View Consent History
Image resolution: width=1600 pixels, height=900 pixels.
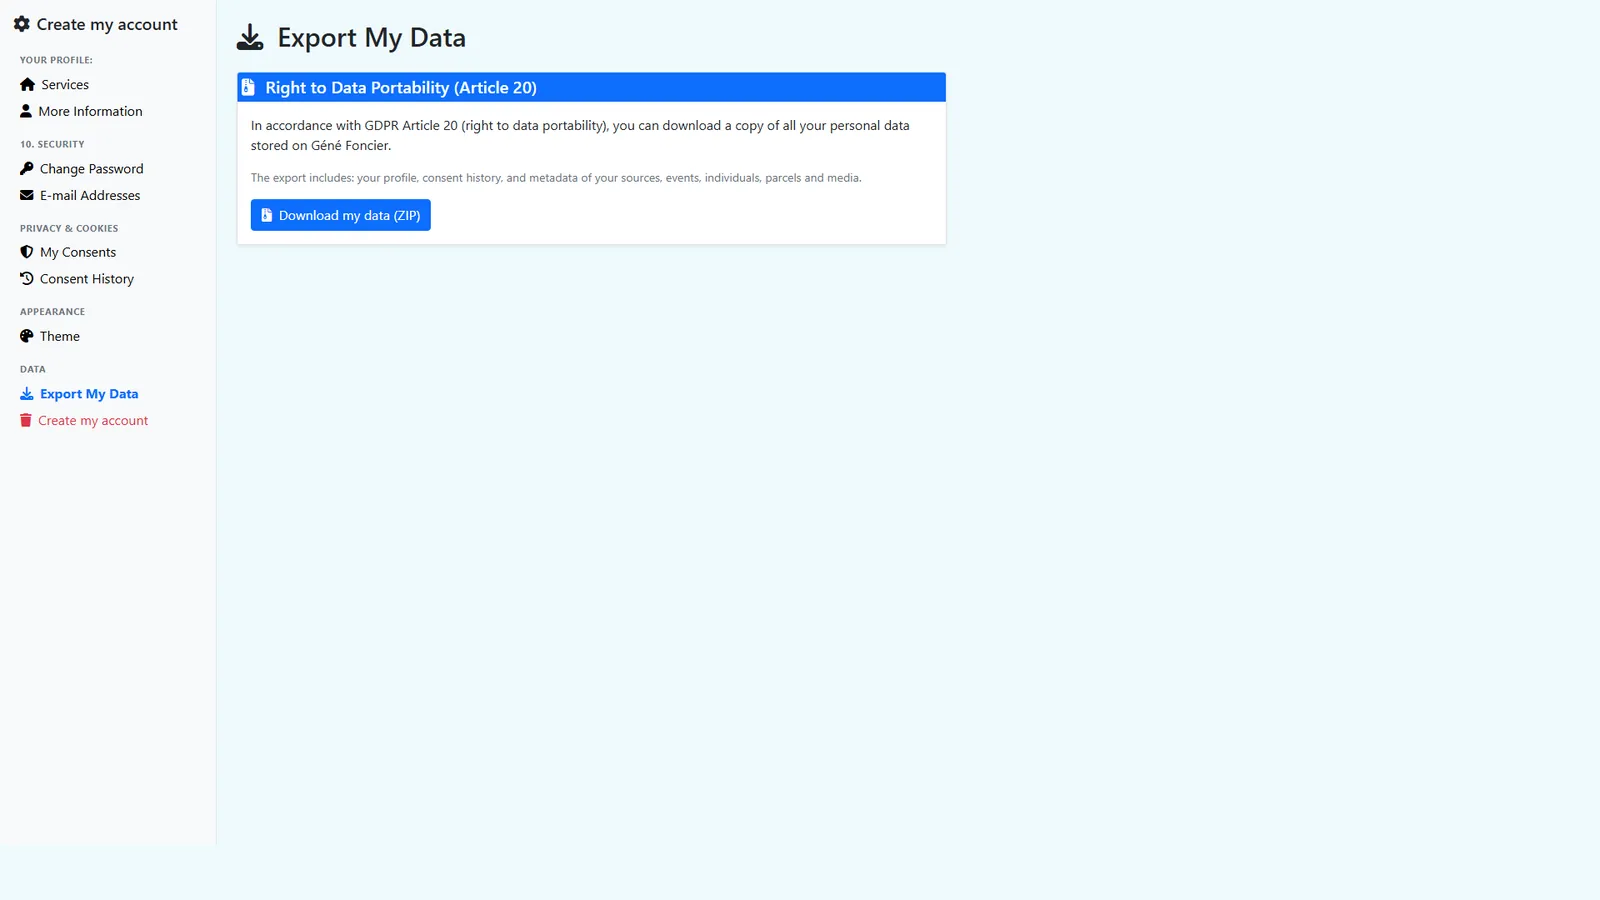tap(87, 279)
